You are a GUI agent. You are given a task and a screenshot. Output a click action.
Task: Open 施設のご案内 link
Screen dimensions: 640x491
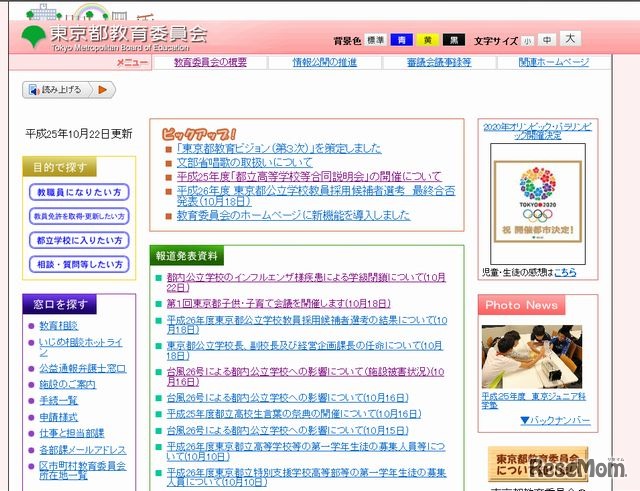tap(67, 384)
